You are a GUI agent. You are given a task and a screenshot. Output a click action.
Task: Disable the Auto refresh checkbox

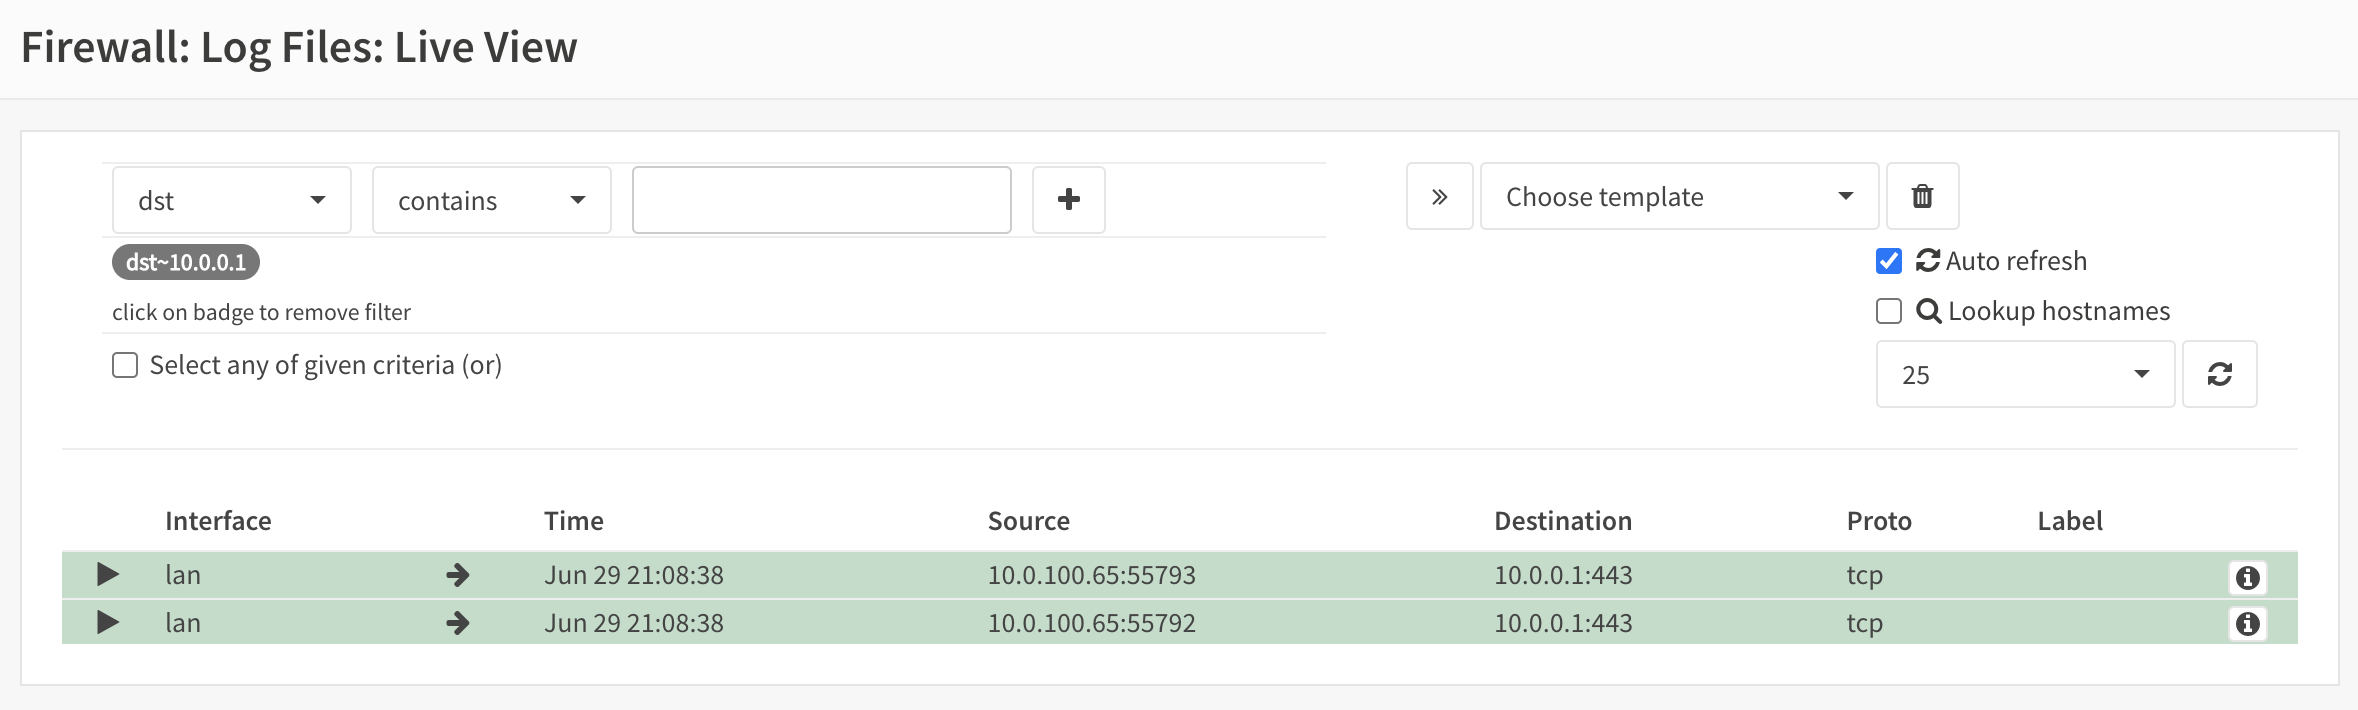tap(1889, 261)
